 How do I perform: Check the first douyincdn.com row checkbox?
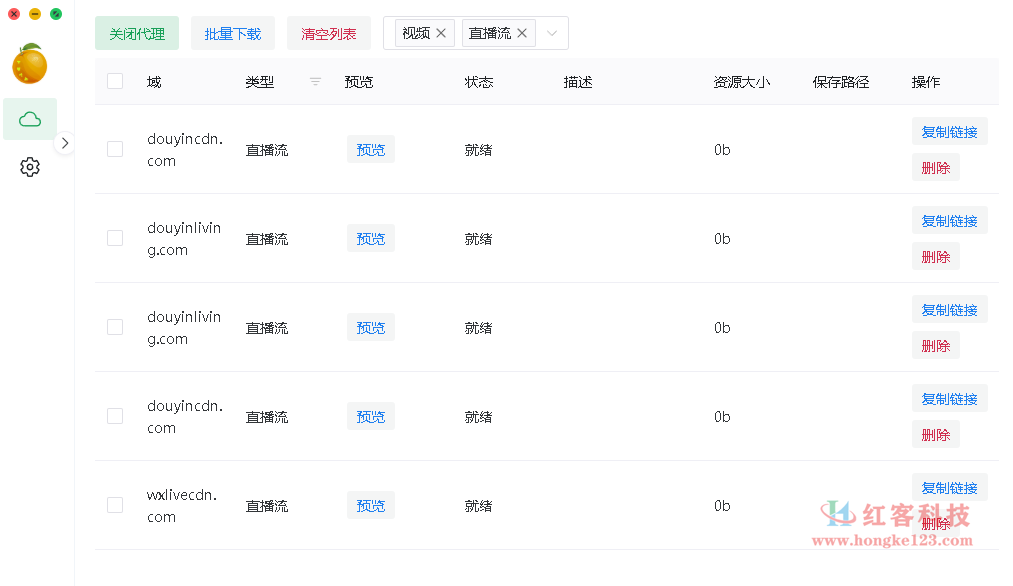point(115,149)
